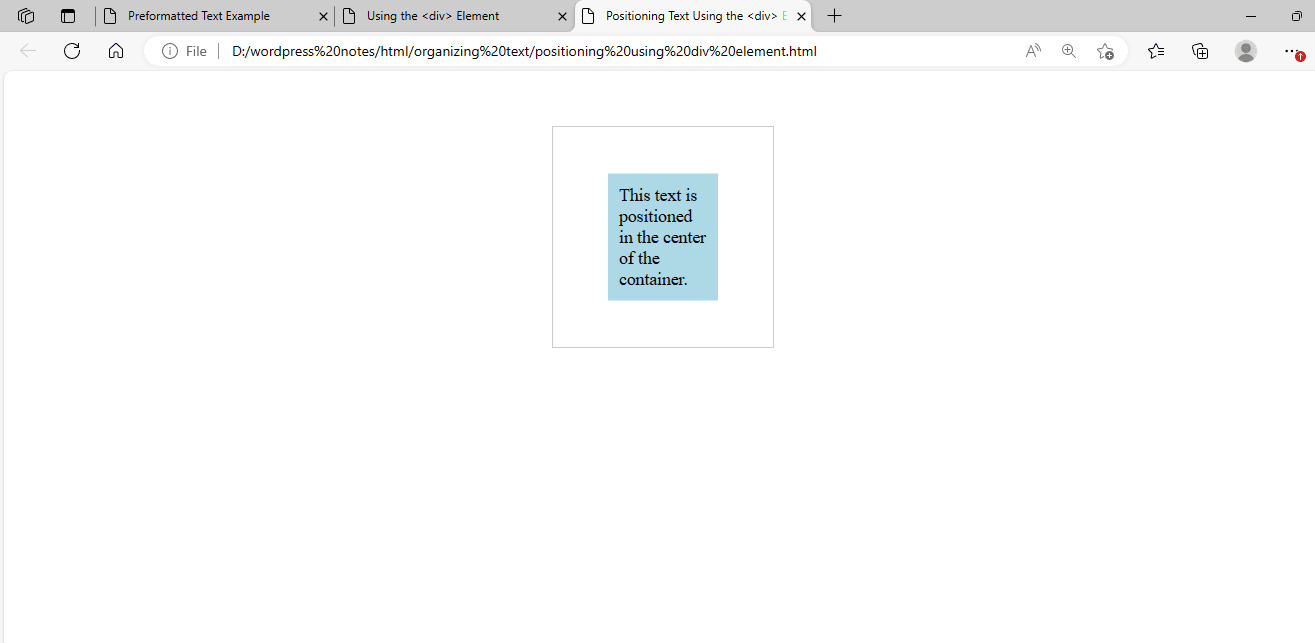Activate the Read aloud icon
Viewport: 1315px width, 643px height.
pyautogui.click(x=1033, y=51)
